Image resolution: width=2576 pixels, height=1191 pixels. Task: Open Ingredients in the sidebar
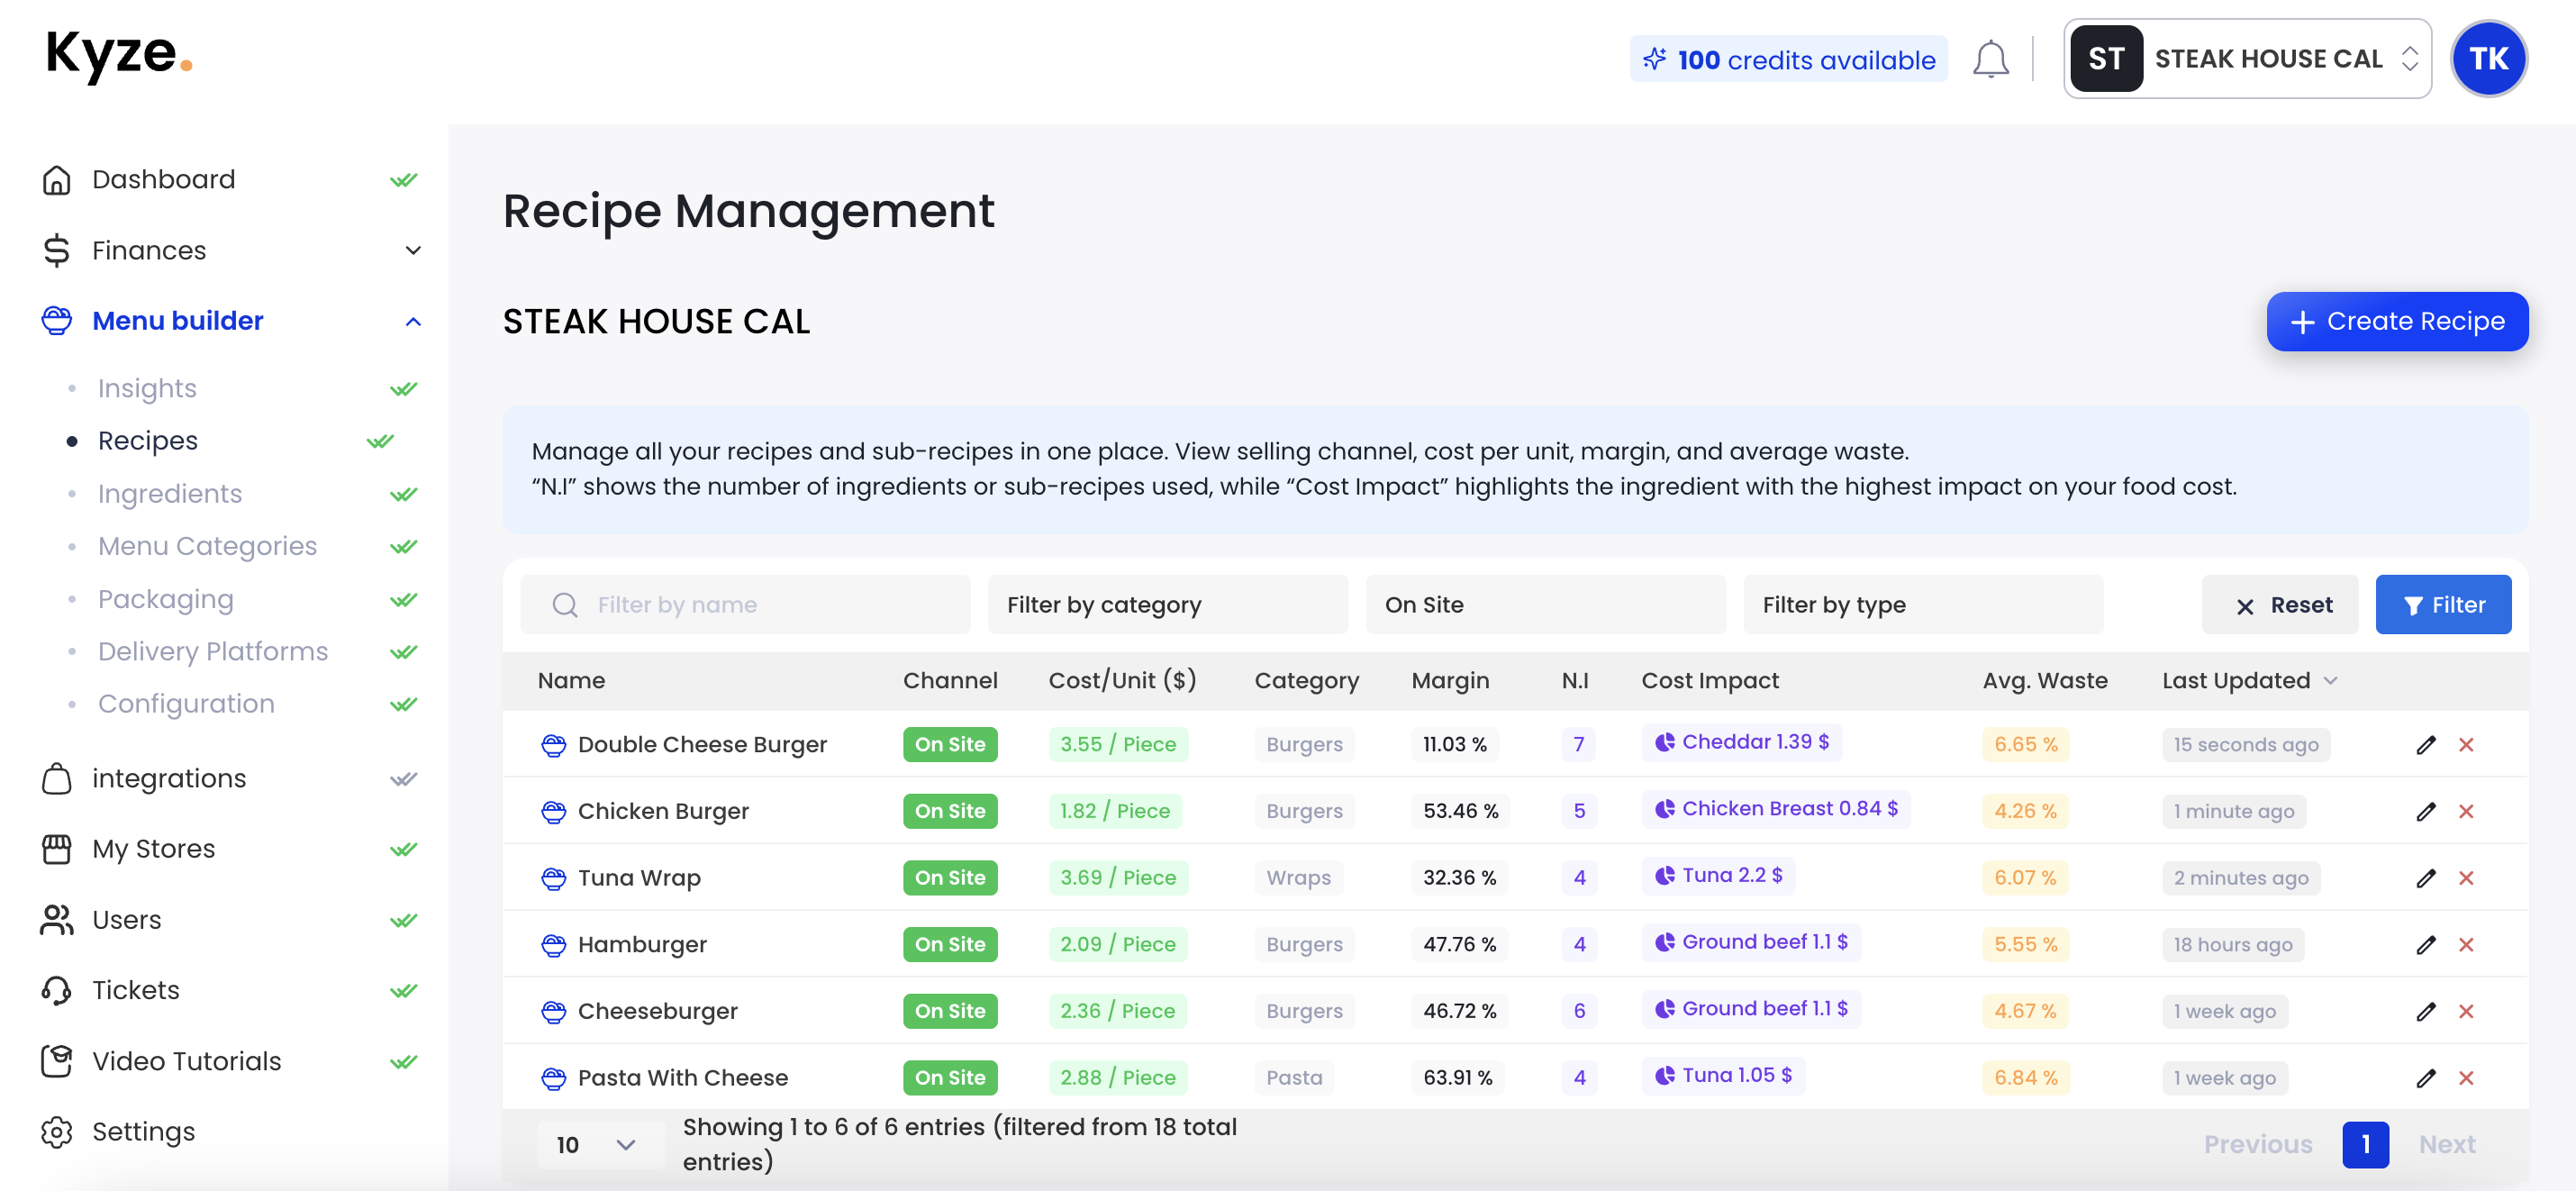(170, 493)
